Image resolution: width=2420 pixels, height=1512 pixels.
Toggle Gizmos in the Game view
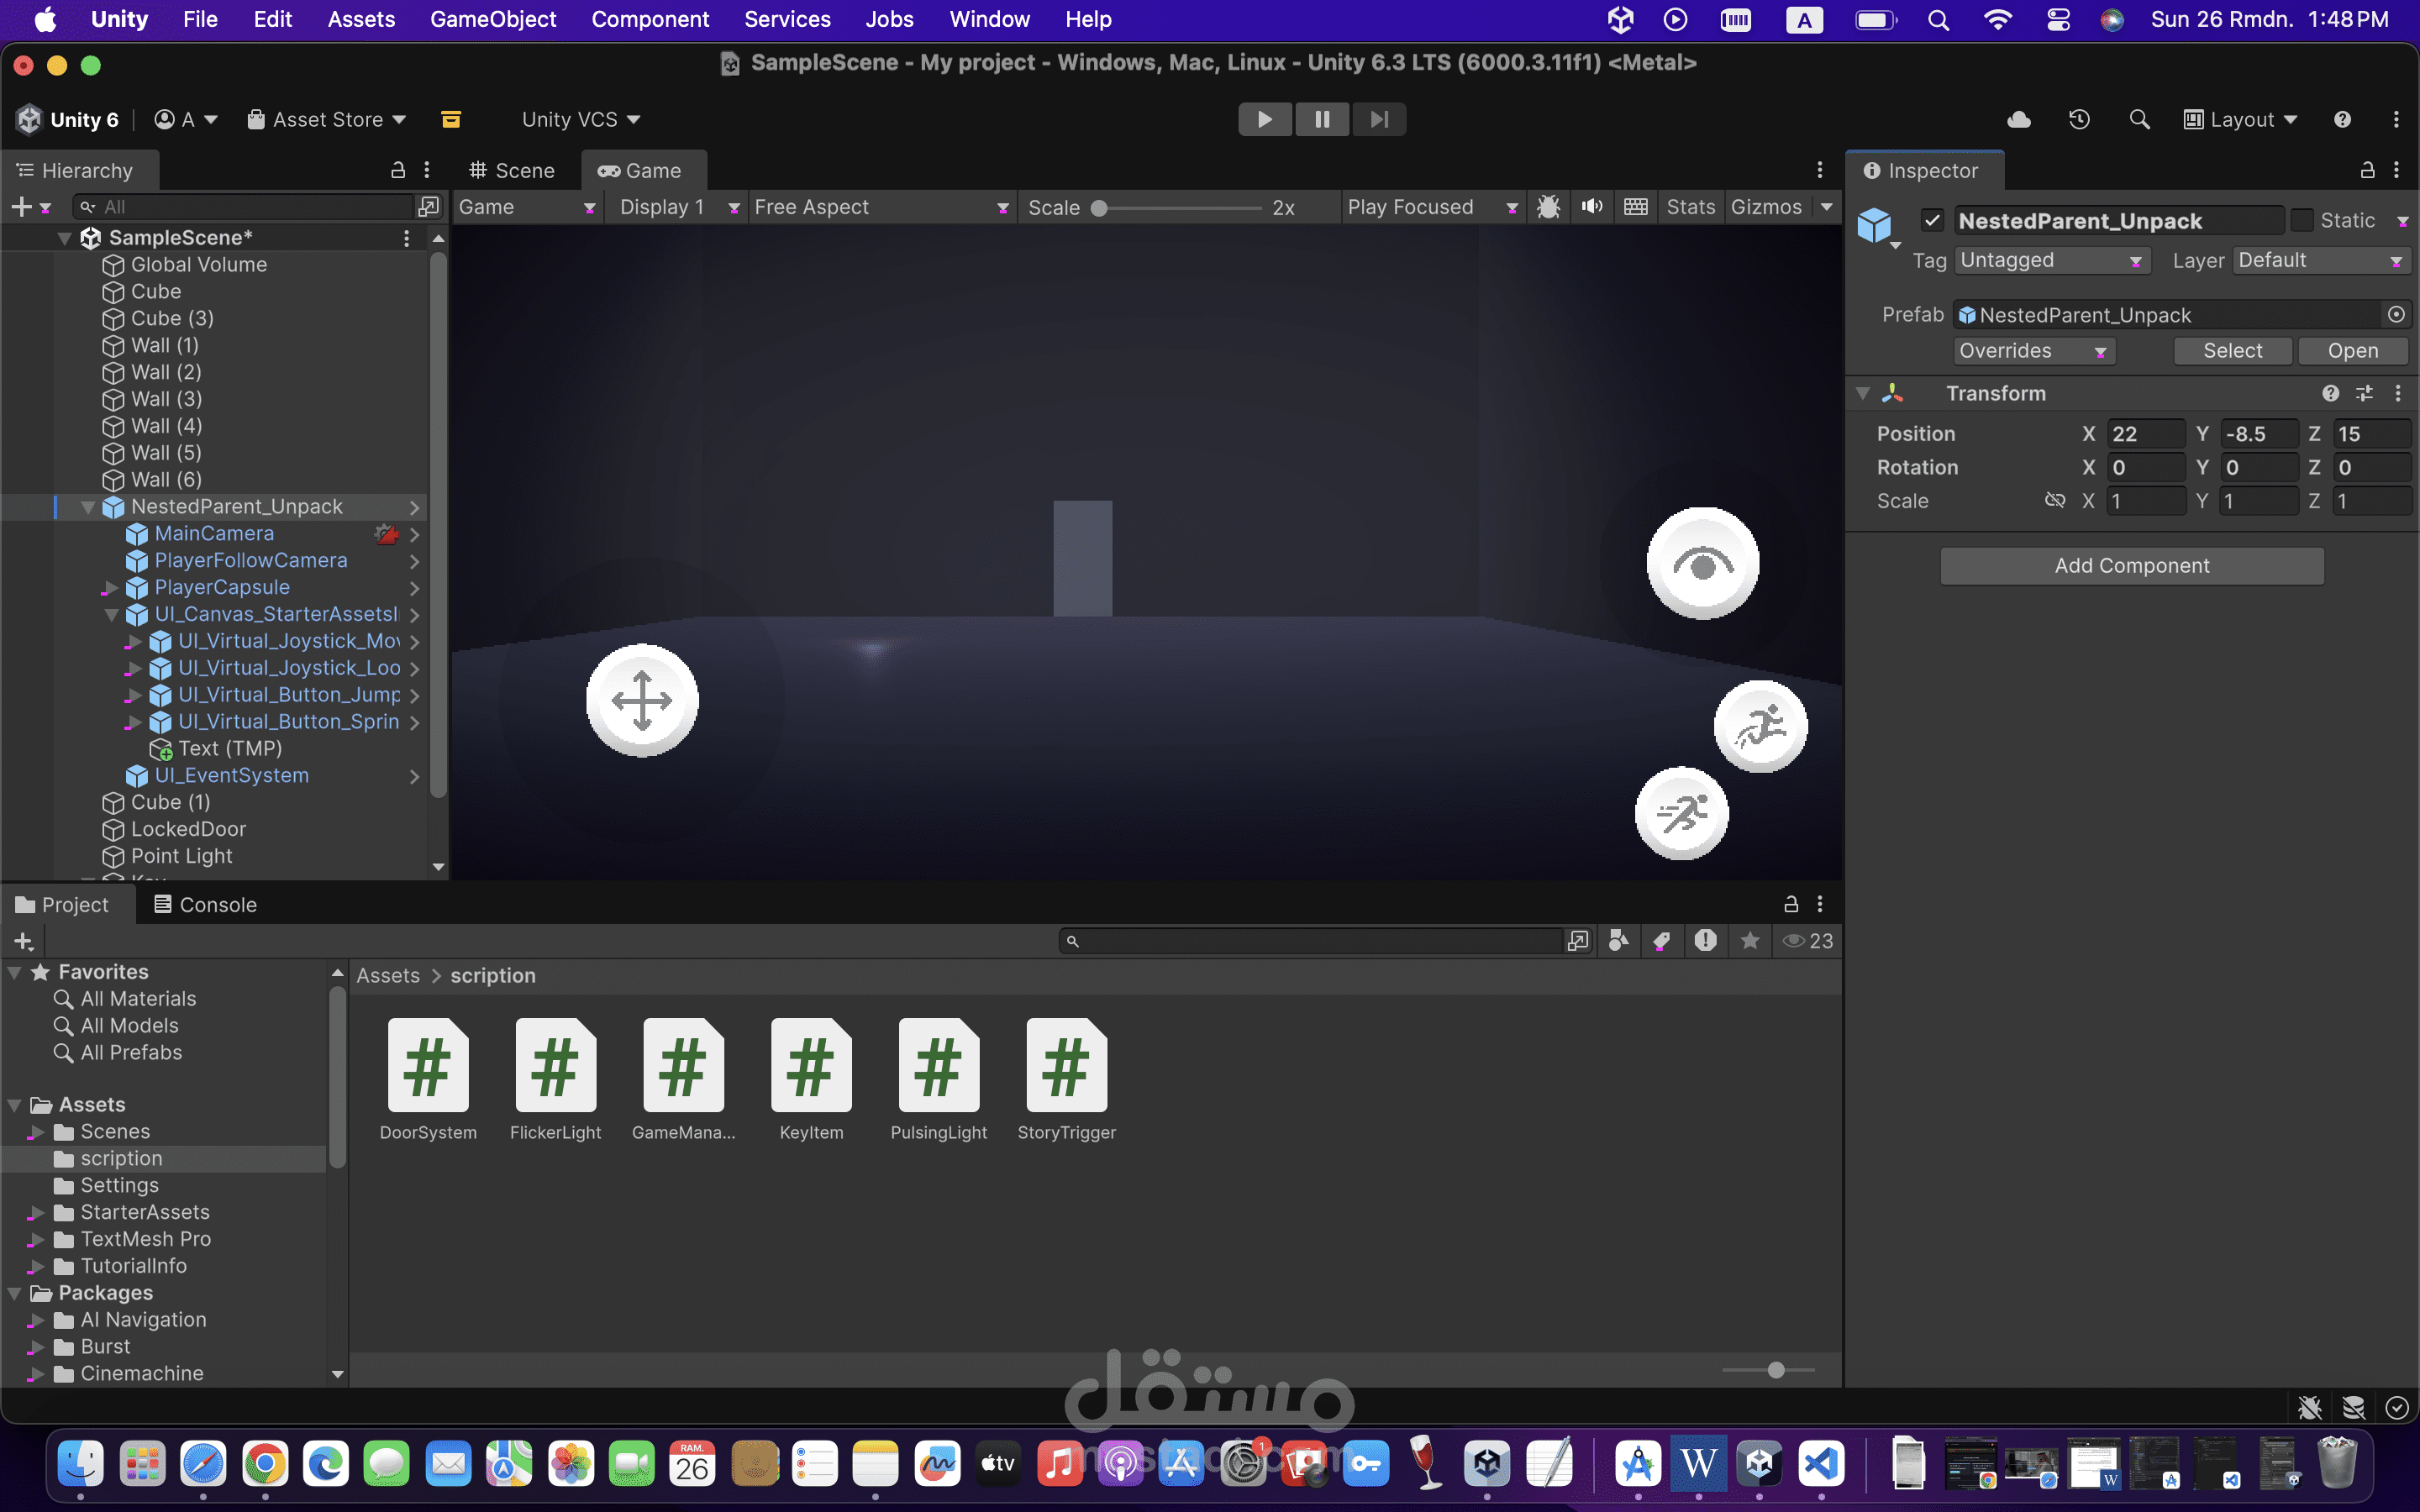[x=1766, y=207]
